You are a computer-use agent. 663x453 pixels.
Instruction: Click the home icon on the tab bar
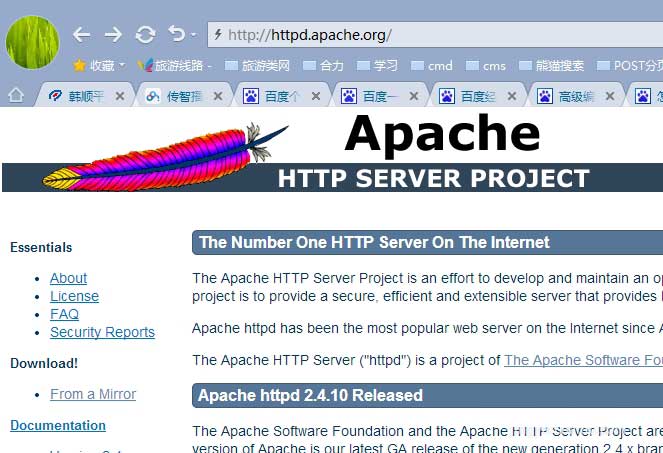pos(16,95)
